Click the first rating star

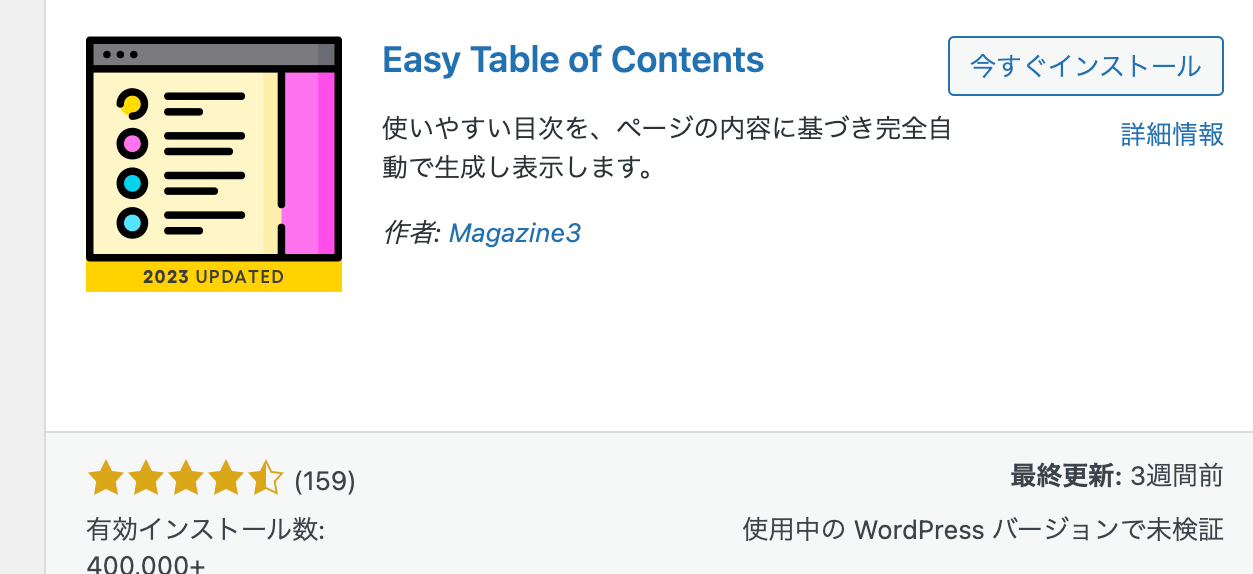pos(105,479)
